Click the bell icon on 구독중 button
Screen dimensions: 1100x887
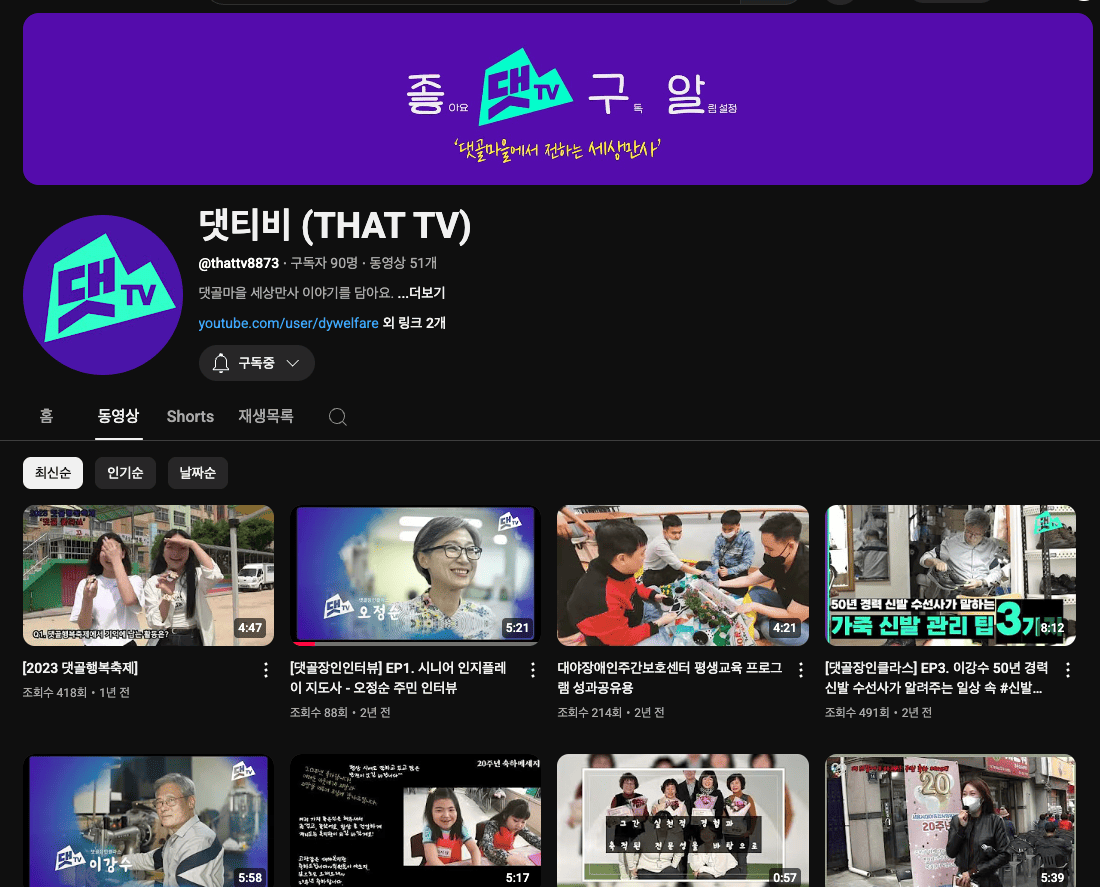[221, 363]
